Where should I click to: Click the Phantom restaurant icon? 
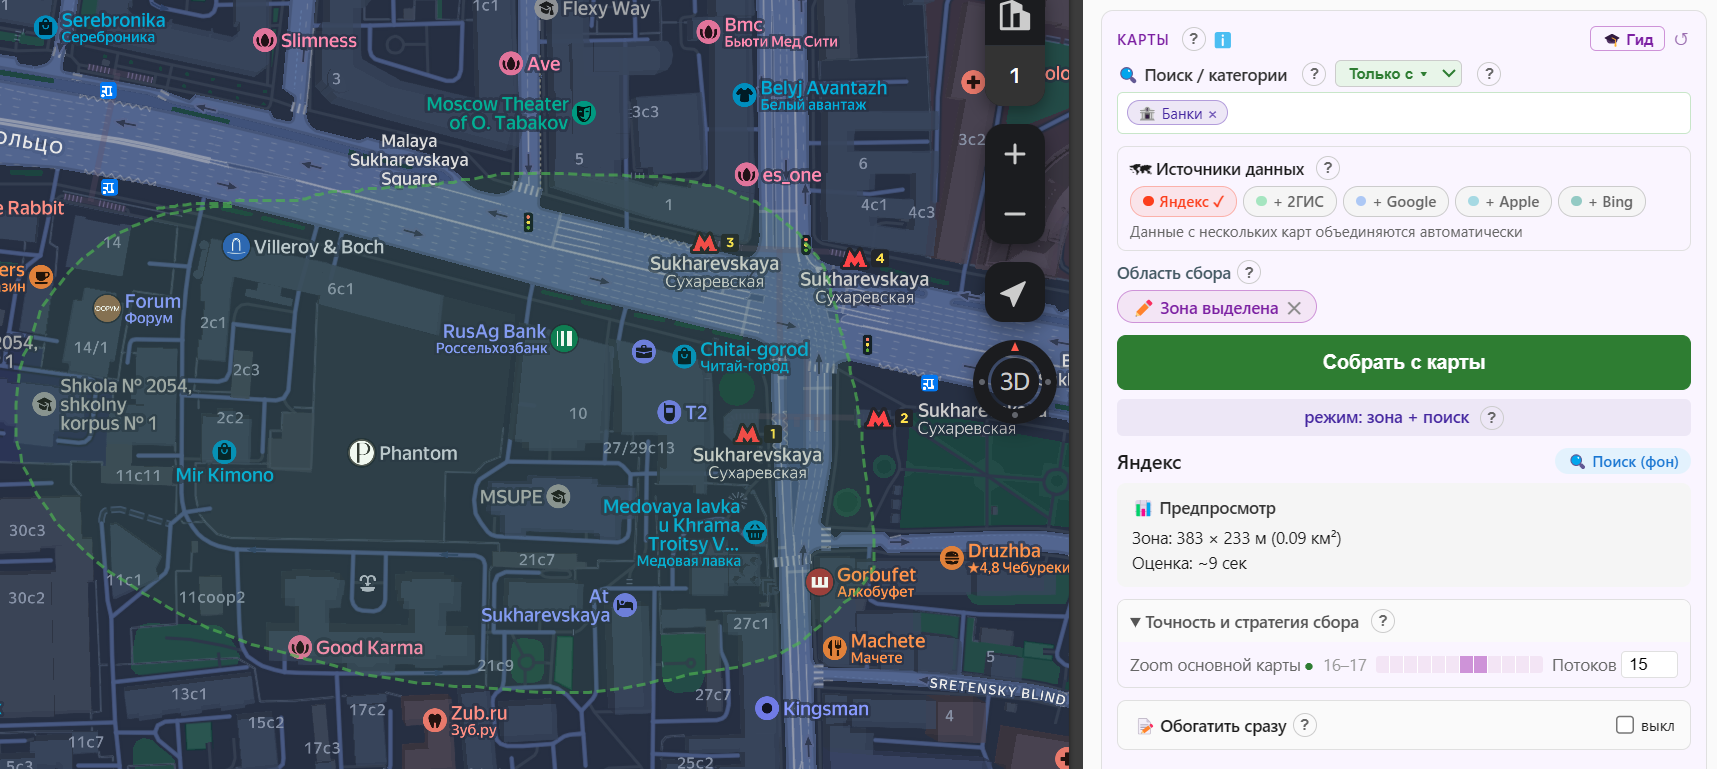[361, 453]
